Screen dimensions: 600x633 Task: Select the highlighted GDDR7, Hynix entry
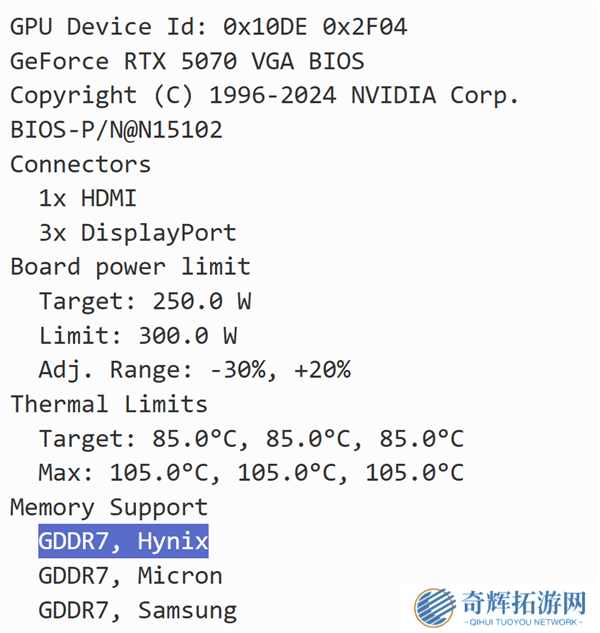pyautogui.click(x=123, y=542)
